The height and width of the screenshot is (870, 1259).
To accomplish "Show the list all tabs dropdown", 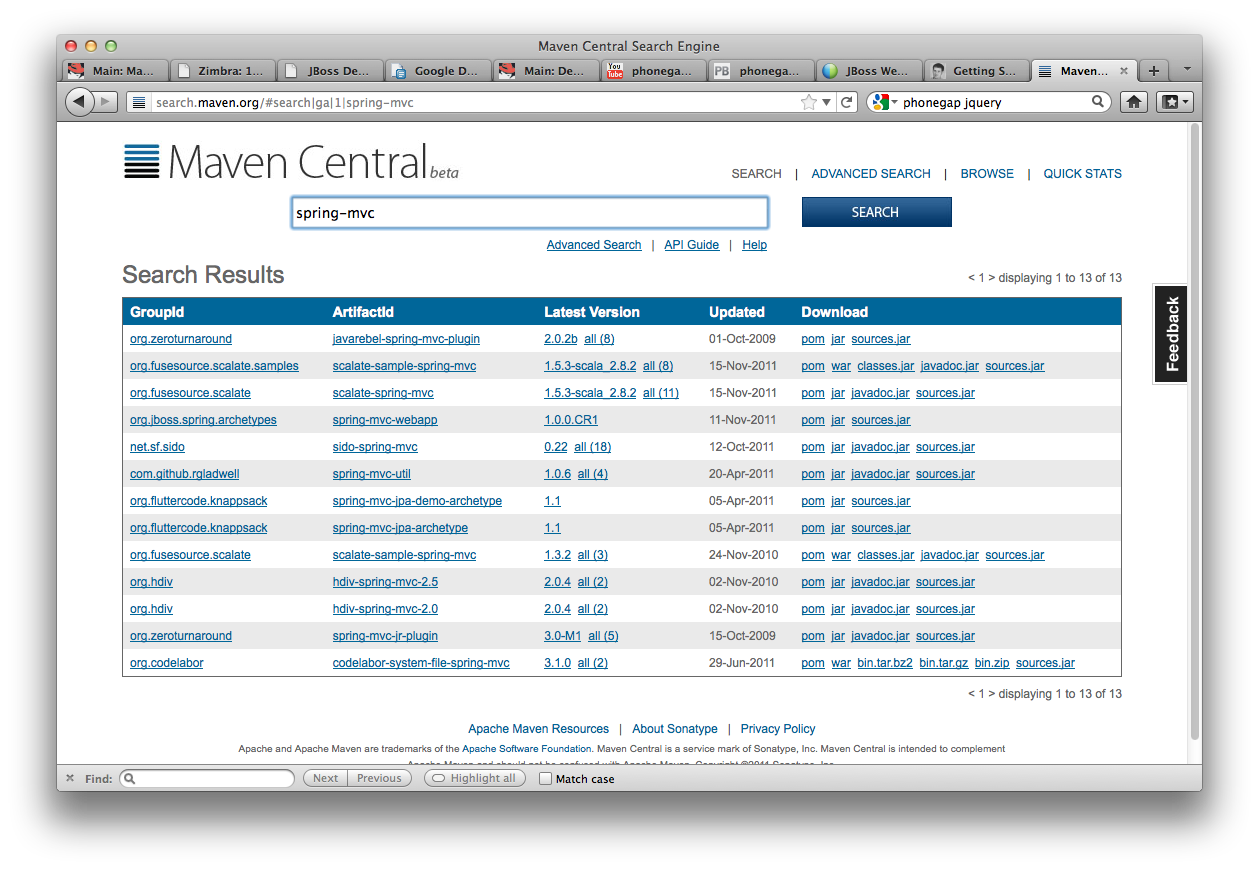I will (x=1186, y=70).
